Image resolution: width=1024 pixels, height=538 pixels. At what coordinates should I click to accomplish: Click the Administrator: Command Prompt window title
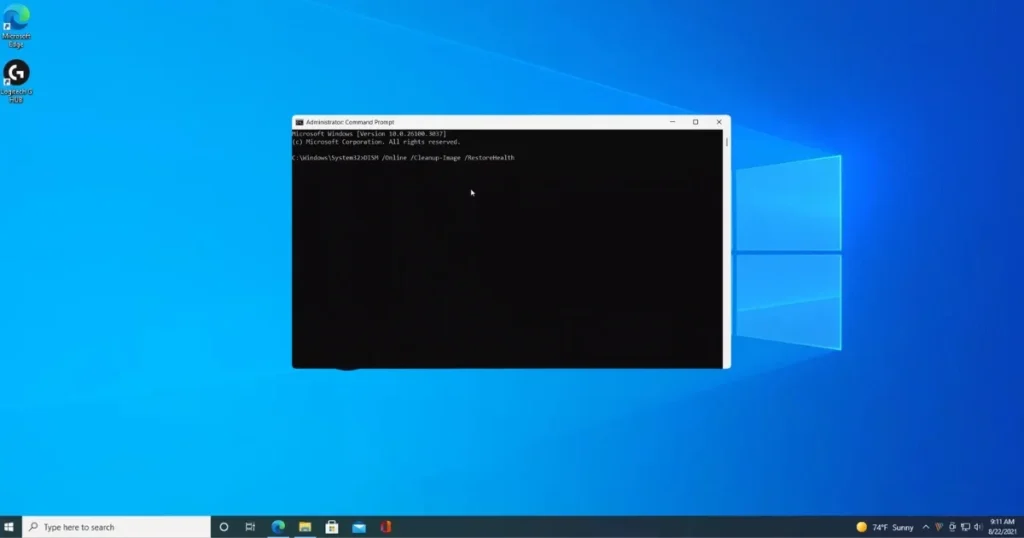(x=350, y=122)
